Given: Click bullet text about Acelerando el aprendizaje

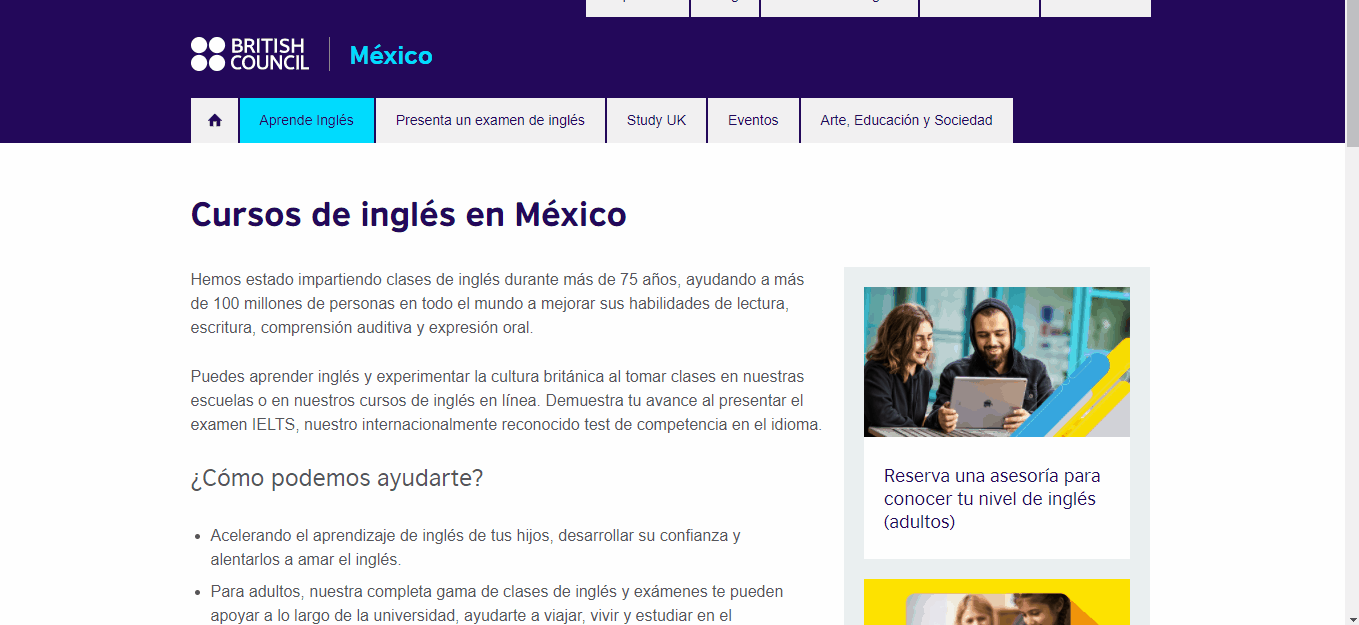Looking at the screenshot, I should coord(475,547).
